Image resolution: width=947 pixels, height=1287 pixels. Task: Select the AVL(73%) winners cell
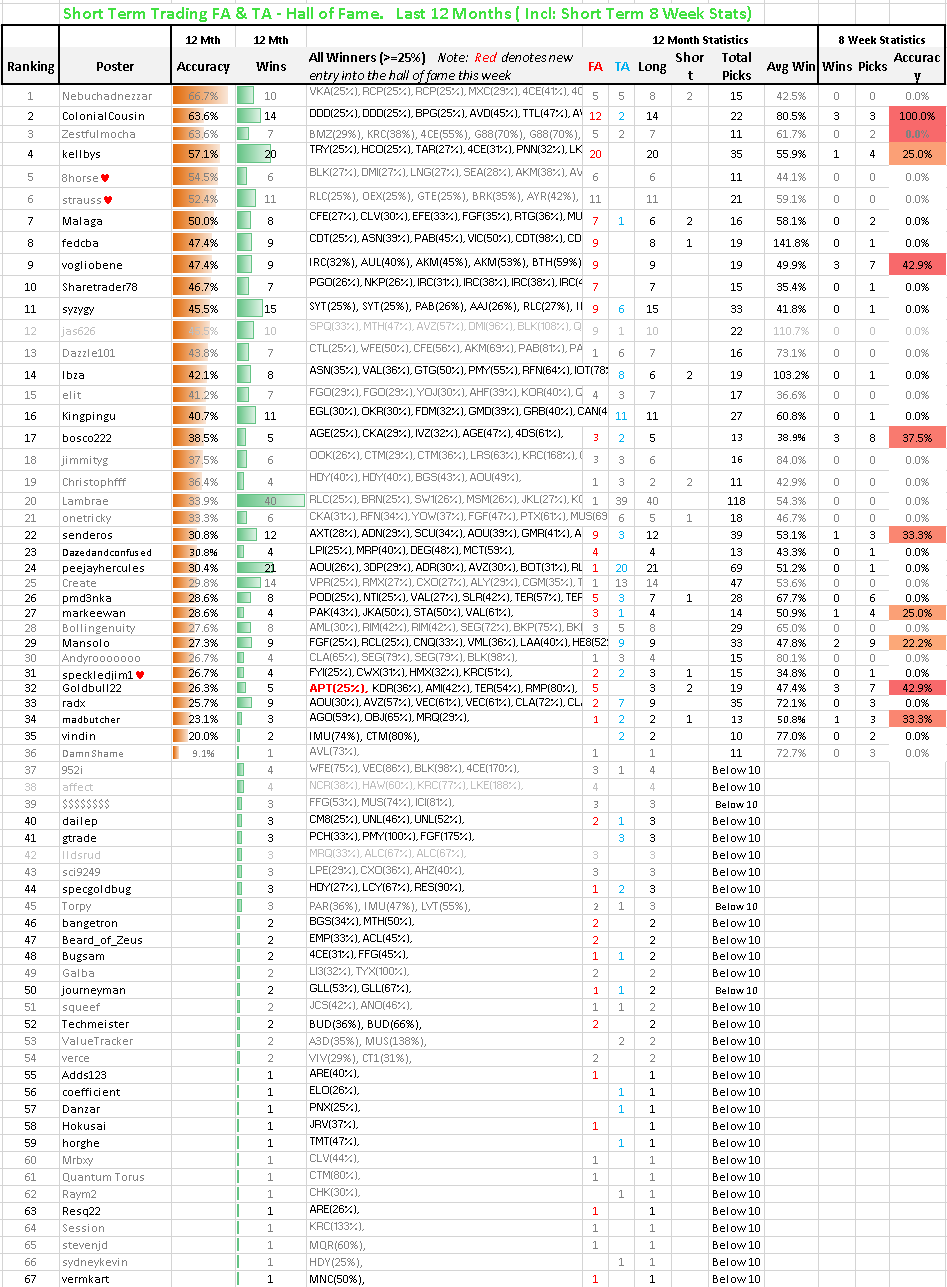(446, 753)
